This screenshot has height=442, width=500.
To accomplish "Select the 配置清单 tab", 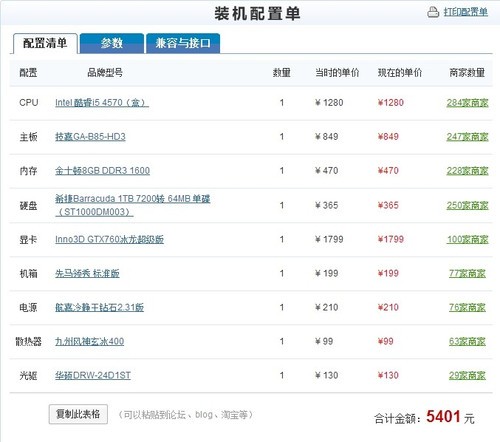I will tap(45, 43).
